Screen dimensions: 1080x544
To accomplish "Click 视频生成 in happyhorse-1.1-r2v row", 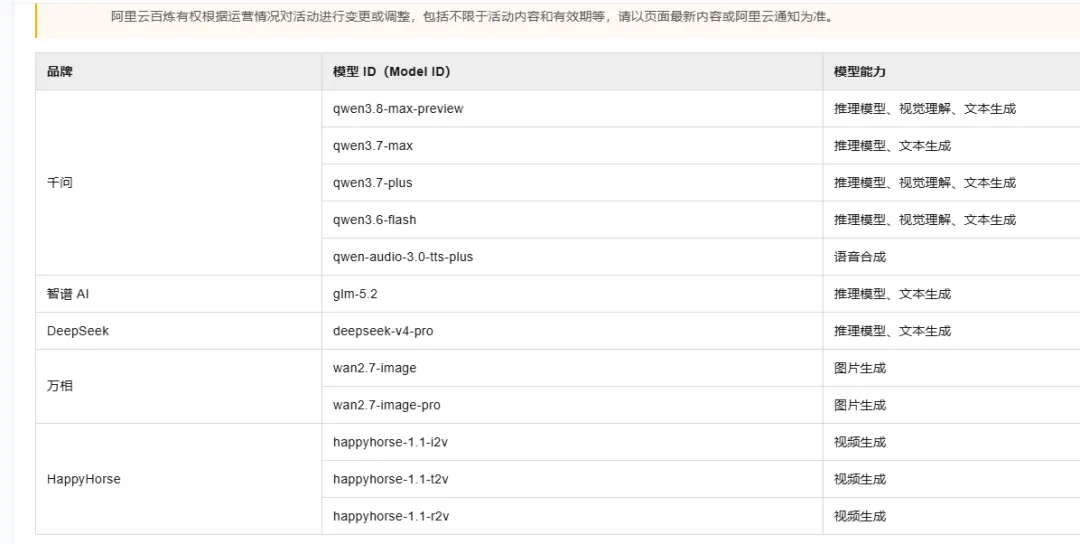I will 860,516.
